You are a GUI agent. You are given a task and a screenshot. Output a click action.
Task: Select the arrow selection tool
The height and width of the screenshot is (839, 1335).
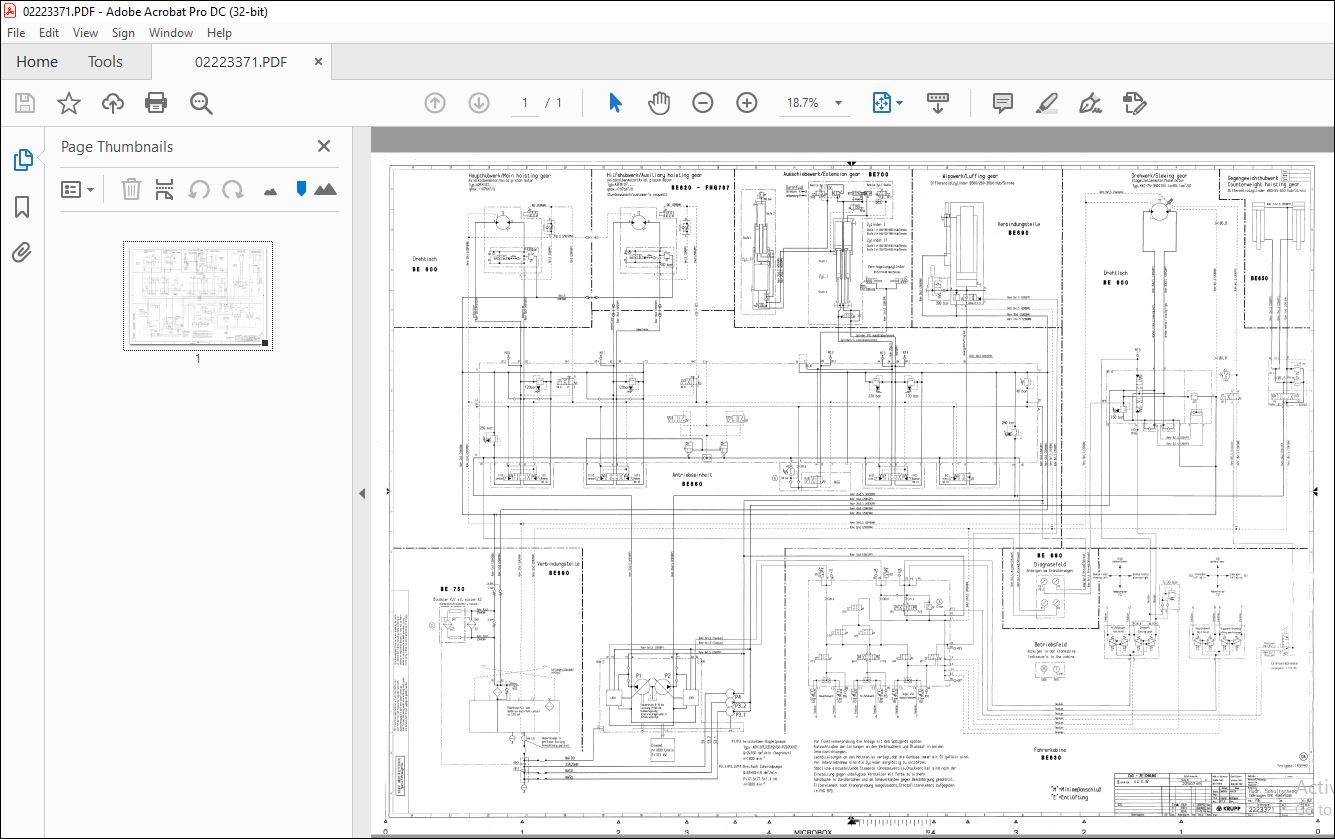click(x=615, y=103)
